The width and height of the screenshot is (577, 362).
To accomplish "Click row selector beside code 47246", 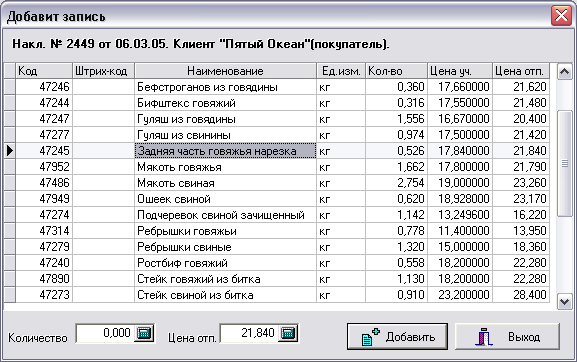I will (10, 87).
